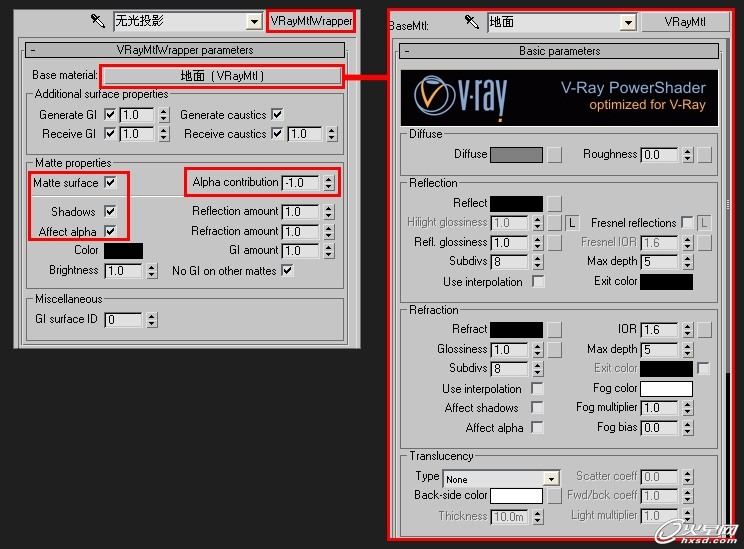Toggle Use interpolation under Refraction
This screenshot has width=744, height=549.
[537, 388]
